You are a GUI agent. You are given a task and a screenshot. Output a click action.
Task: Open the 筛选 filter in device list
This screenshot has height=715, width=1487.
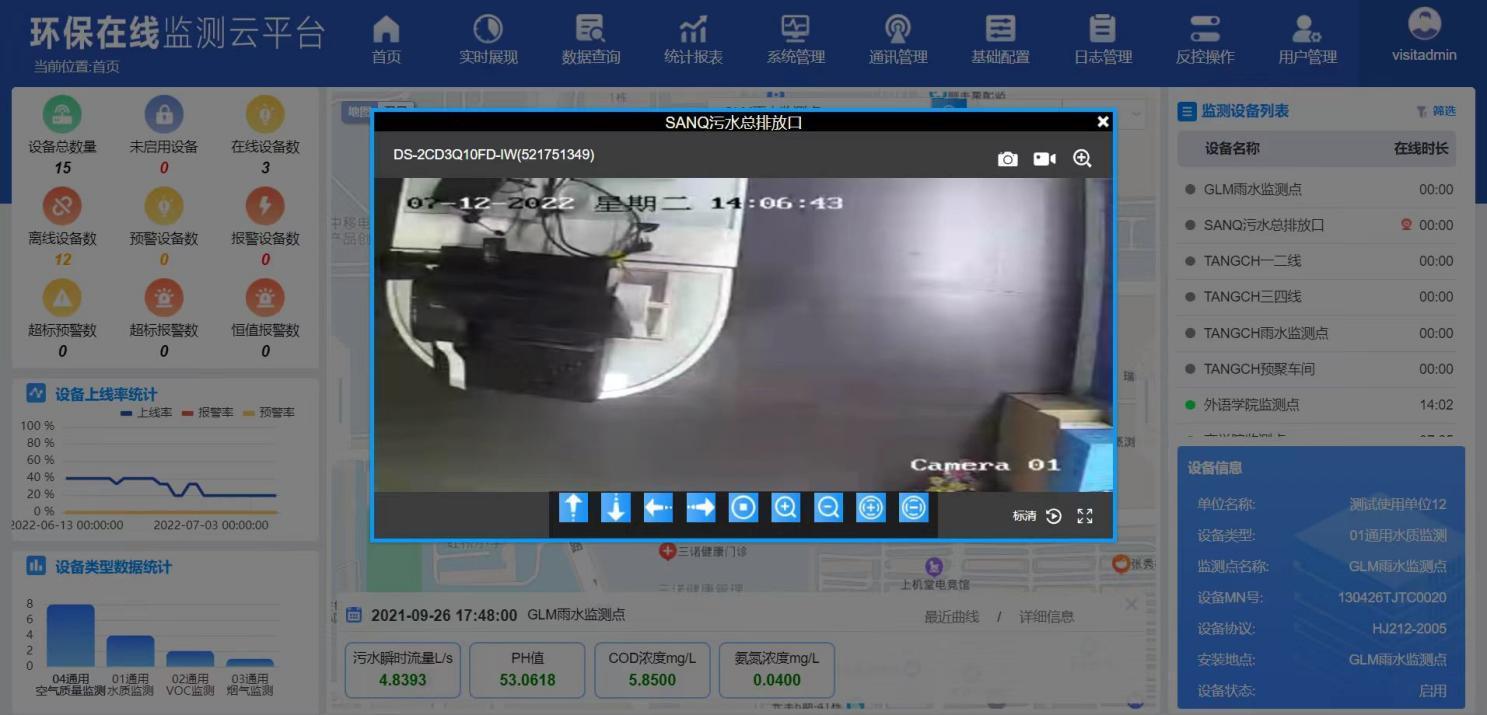click(1436, 111)
